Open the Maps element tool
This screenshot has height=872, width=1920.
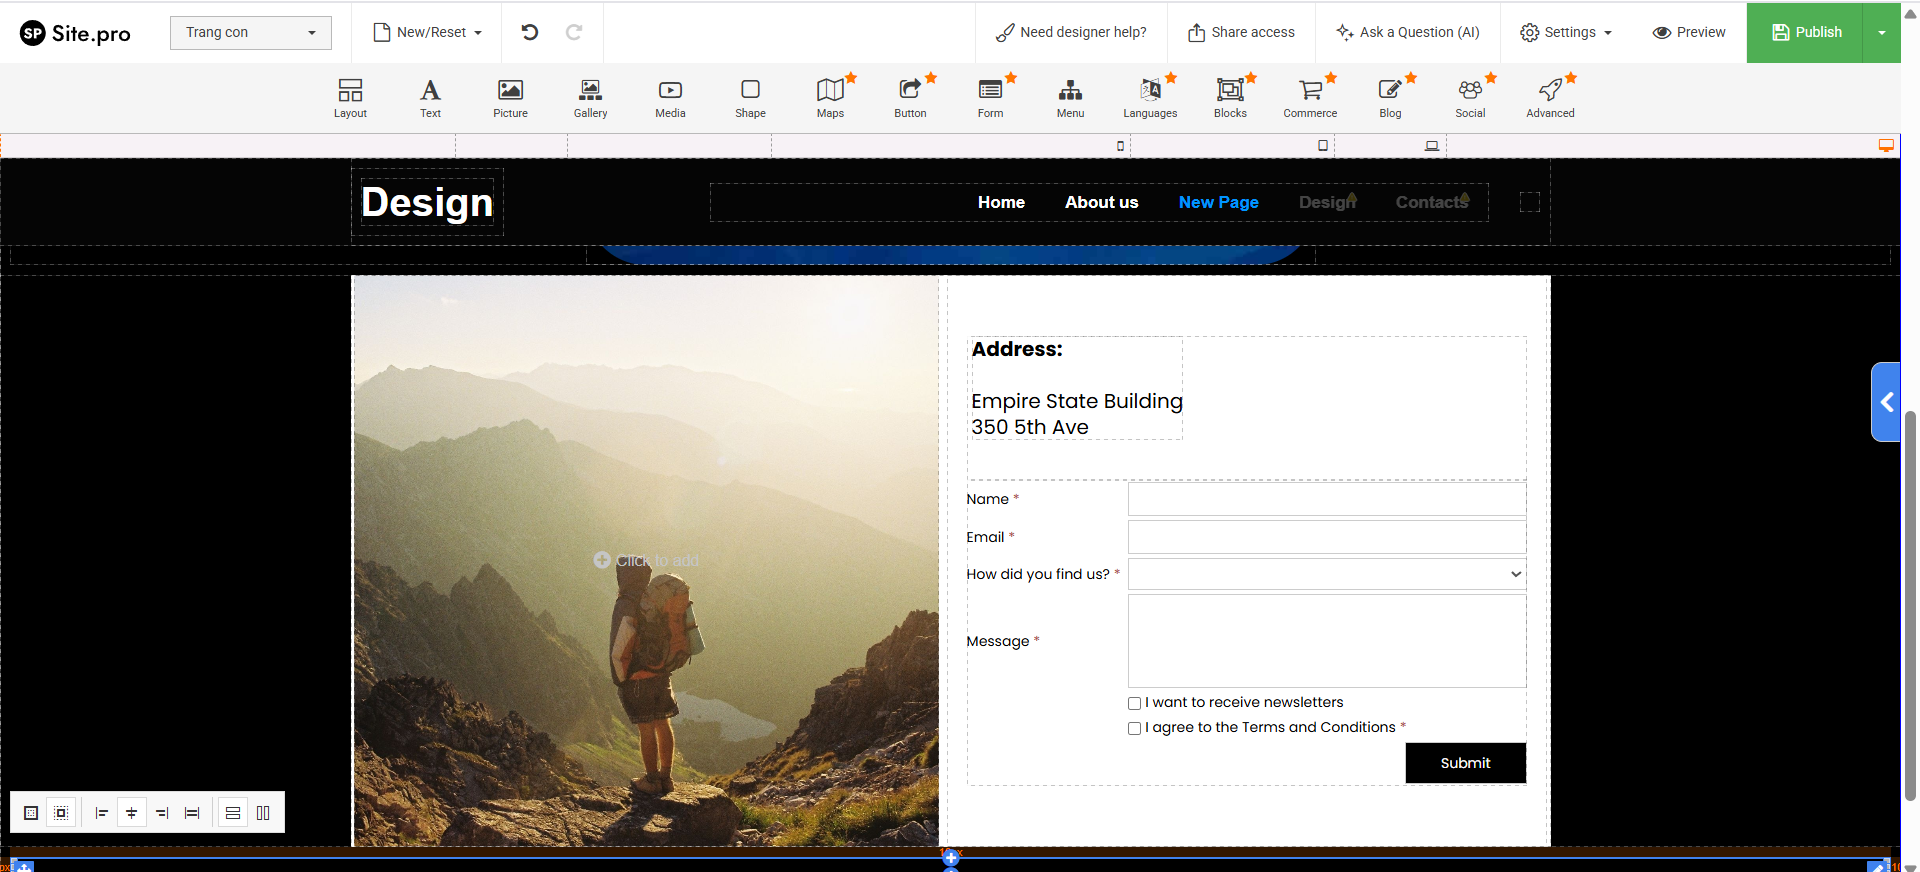[830, 91]
